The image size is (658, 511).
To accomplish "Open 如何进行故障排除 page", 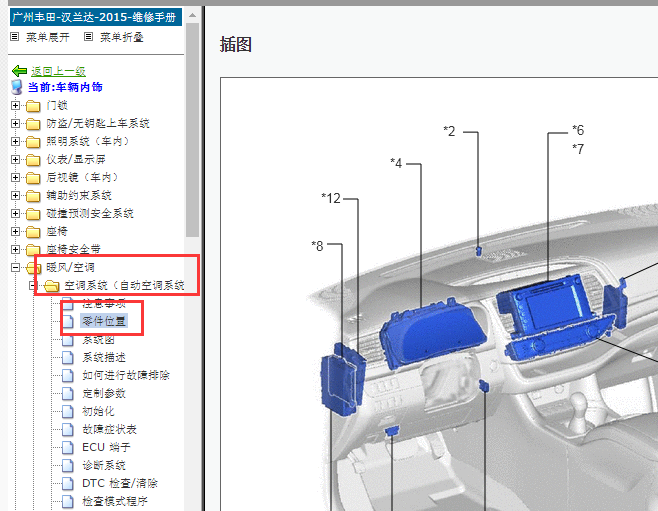I will tap(126, 375).
